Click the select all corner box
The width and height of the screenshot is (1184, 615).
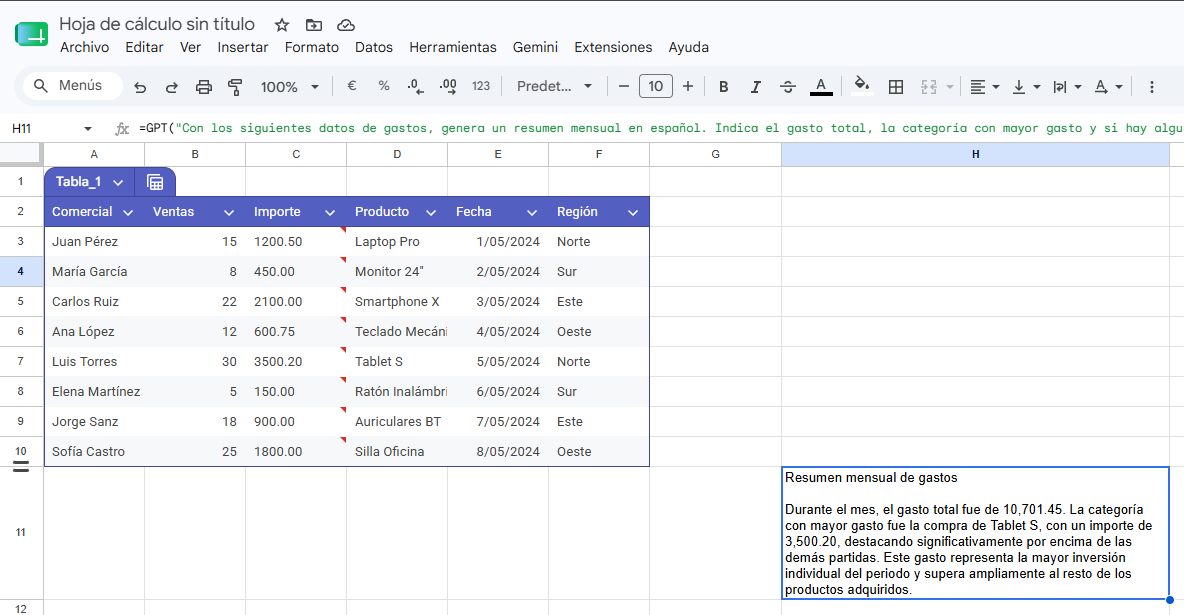[x=21, y=154]
